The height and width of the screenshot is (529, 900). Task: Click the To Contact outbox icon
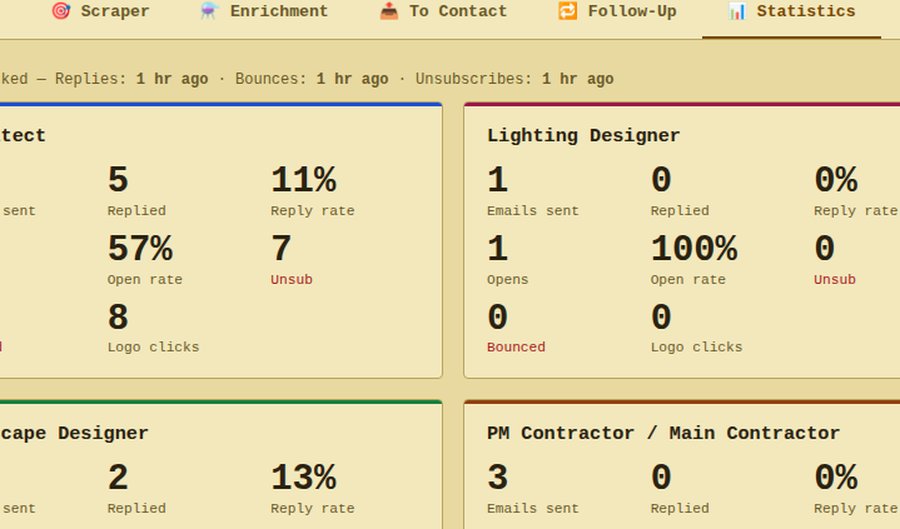click(389, 11)
